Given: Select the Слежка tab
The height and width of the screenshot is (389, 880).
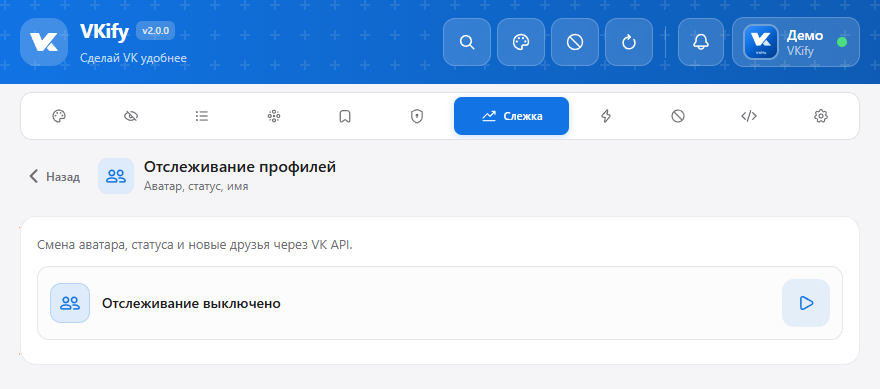Looking at the screenshot, I should 511,116.
